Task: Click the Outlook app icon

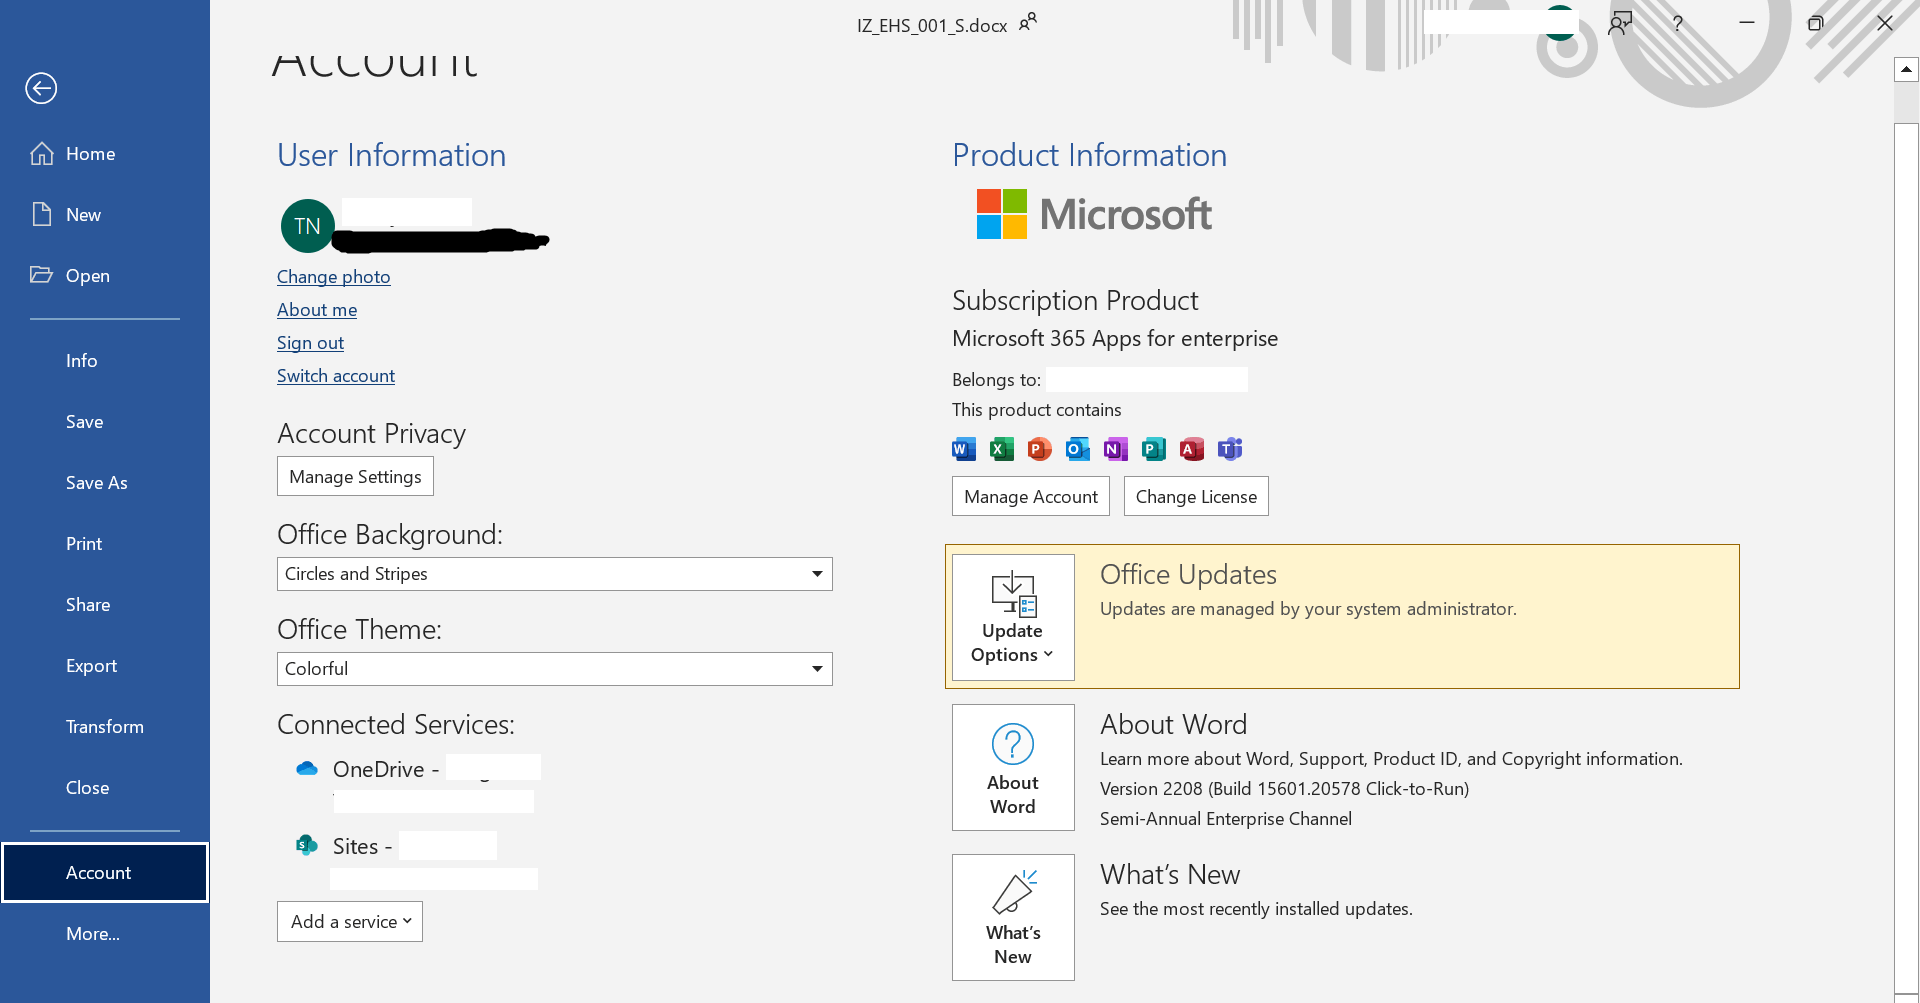Action: (x=1078, y=449)
